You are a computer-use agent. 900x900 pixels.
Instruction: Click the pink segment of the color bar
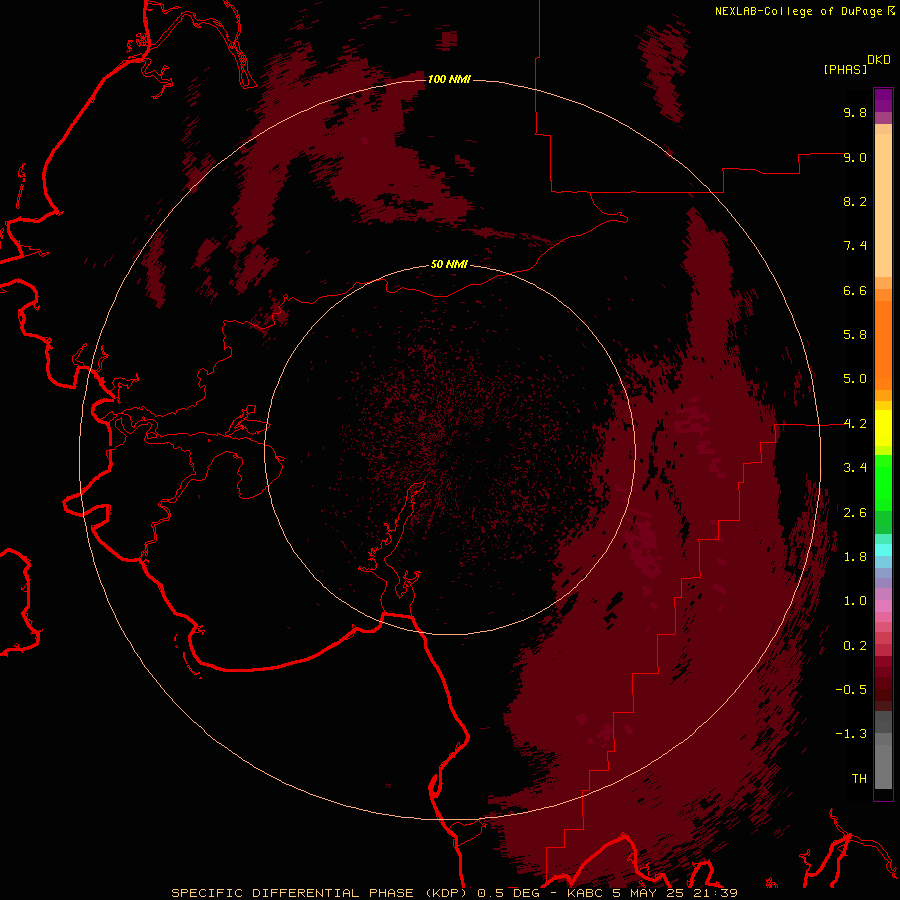[x=883, y=606]
